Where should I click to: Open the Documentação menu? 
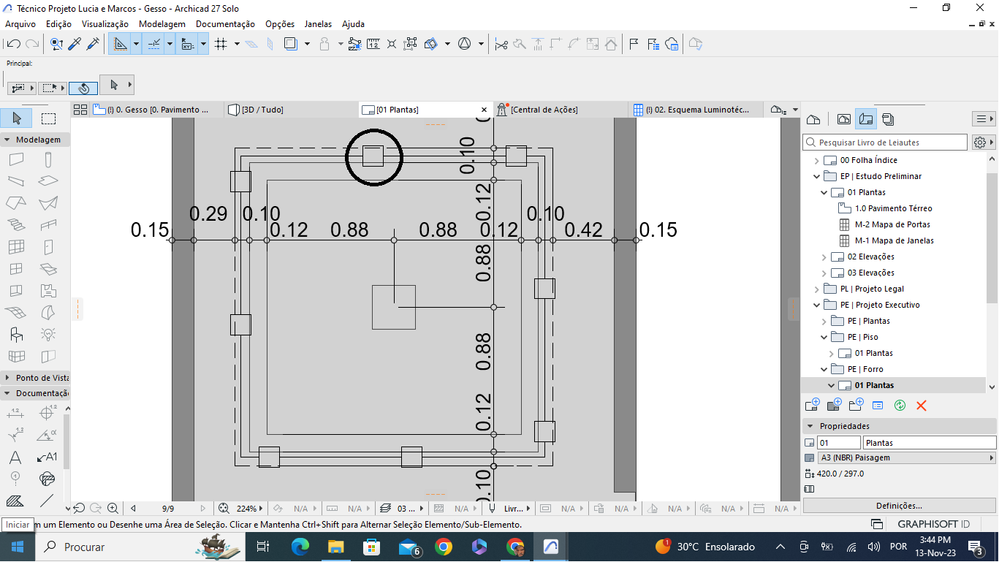pyautogui.click(x=225, y=24)
